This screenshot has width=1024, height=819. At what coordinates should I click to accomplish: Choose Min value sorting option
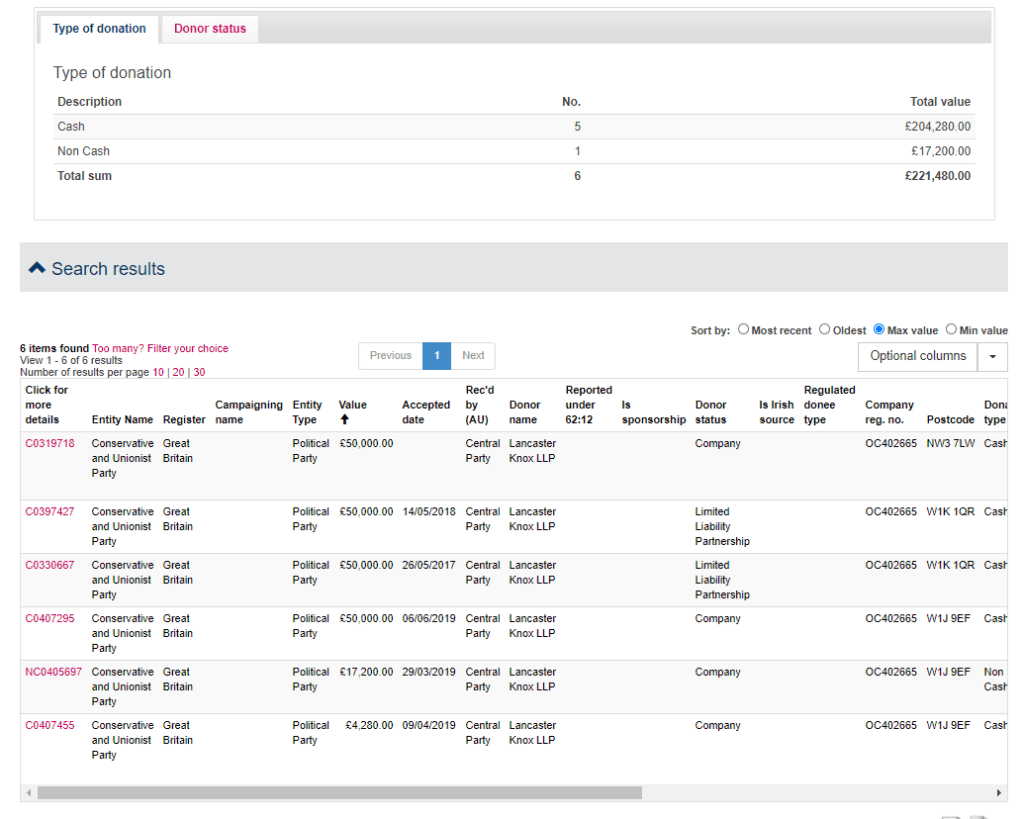[950, 330]
